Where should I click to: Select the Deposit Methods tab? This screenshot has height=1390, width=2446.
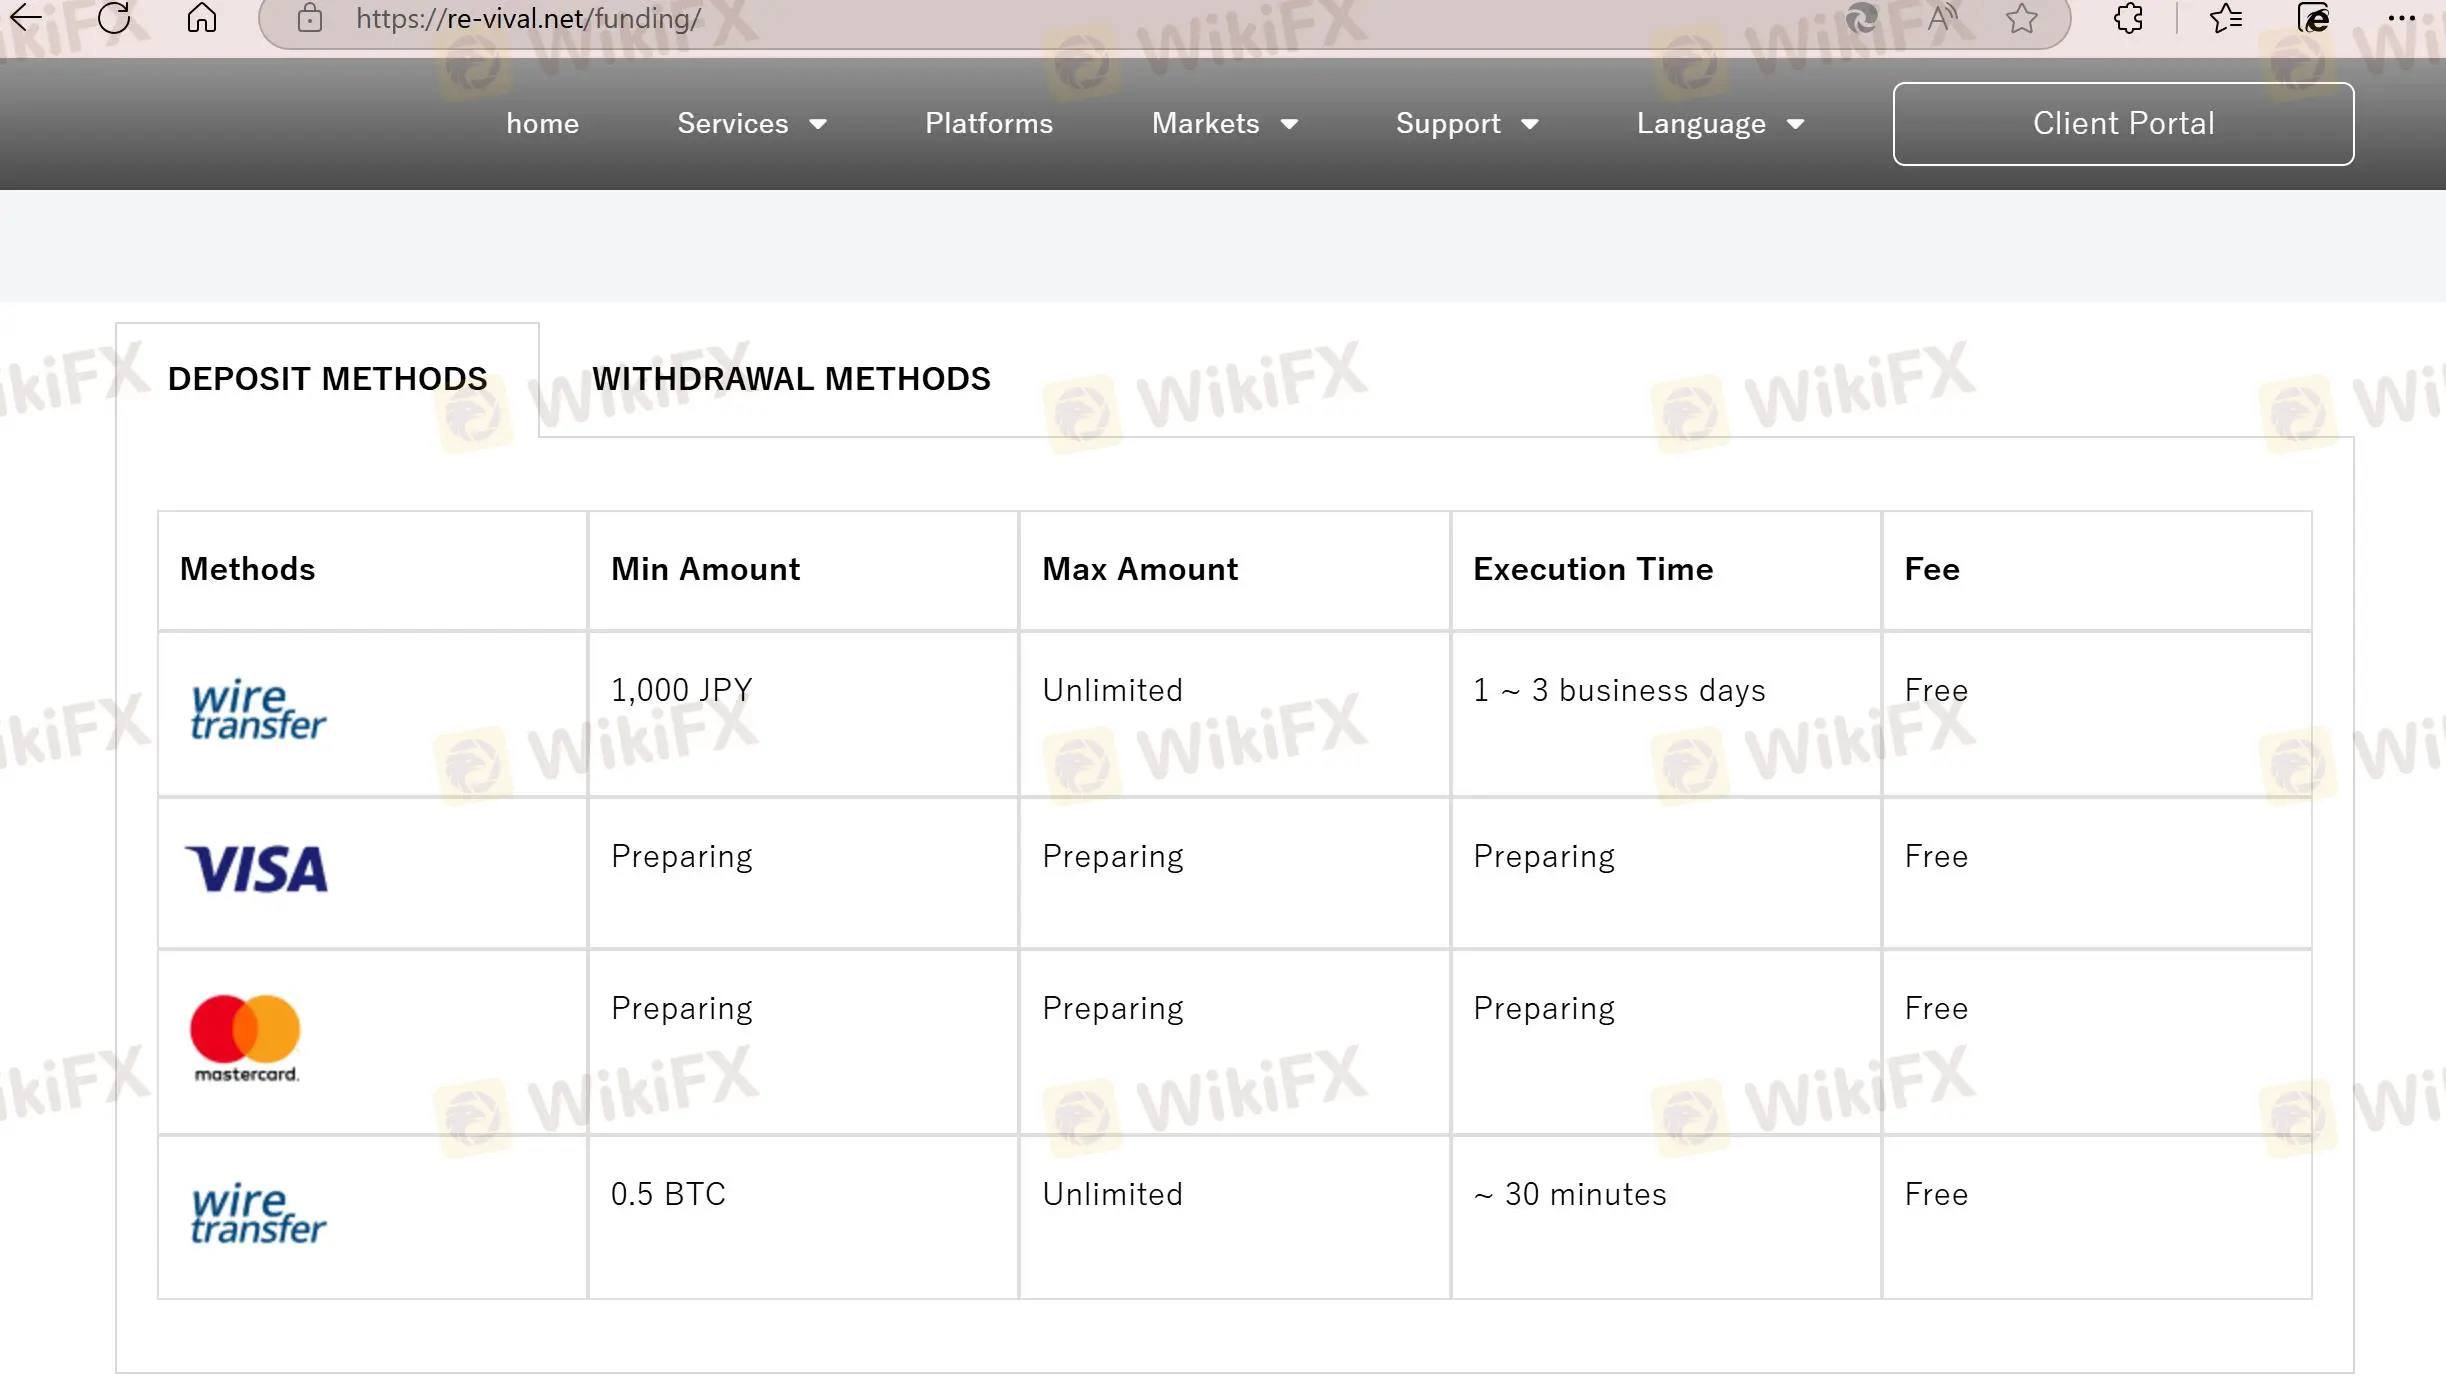pos(327,379)
